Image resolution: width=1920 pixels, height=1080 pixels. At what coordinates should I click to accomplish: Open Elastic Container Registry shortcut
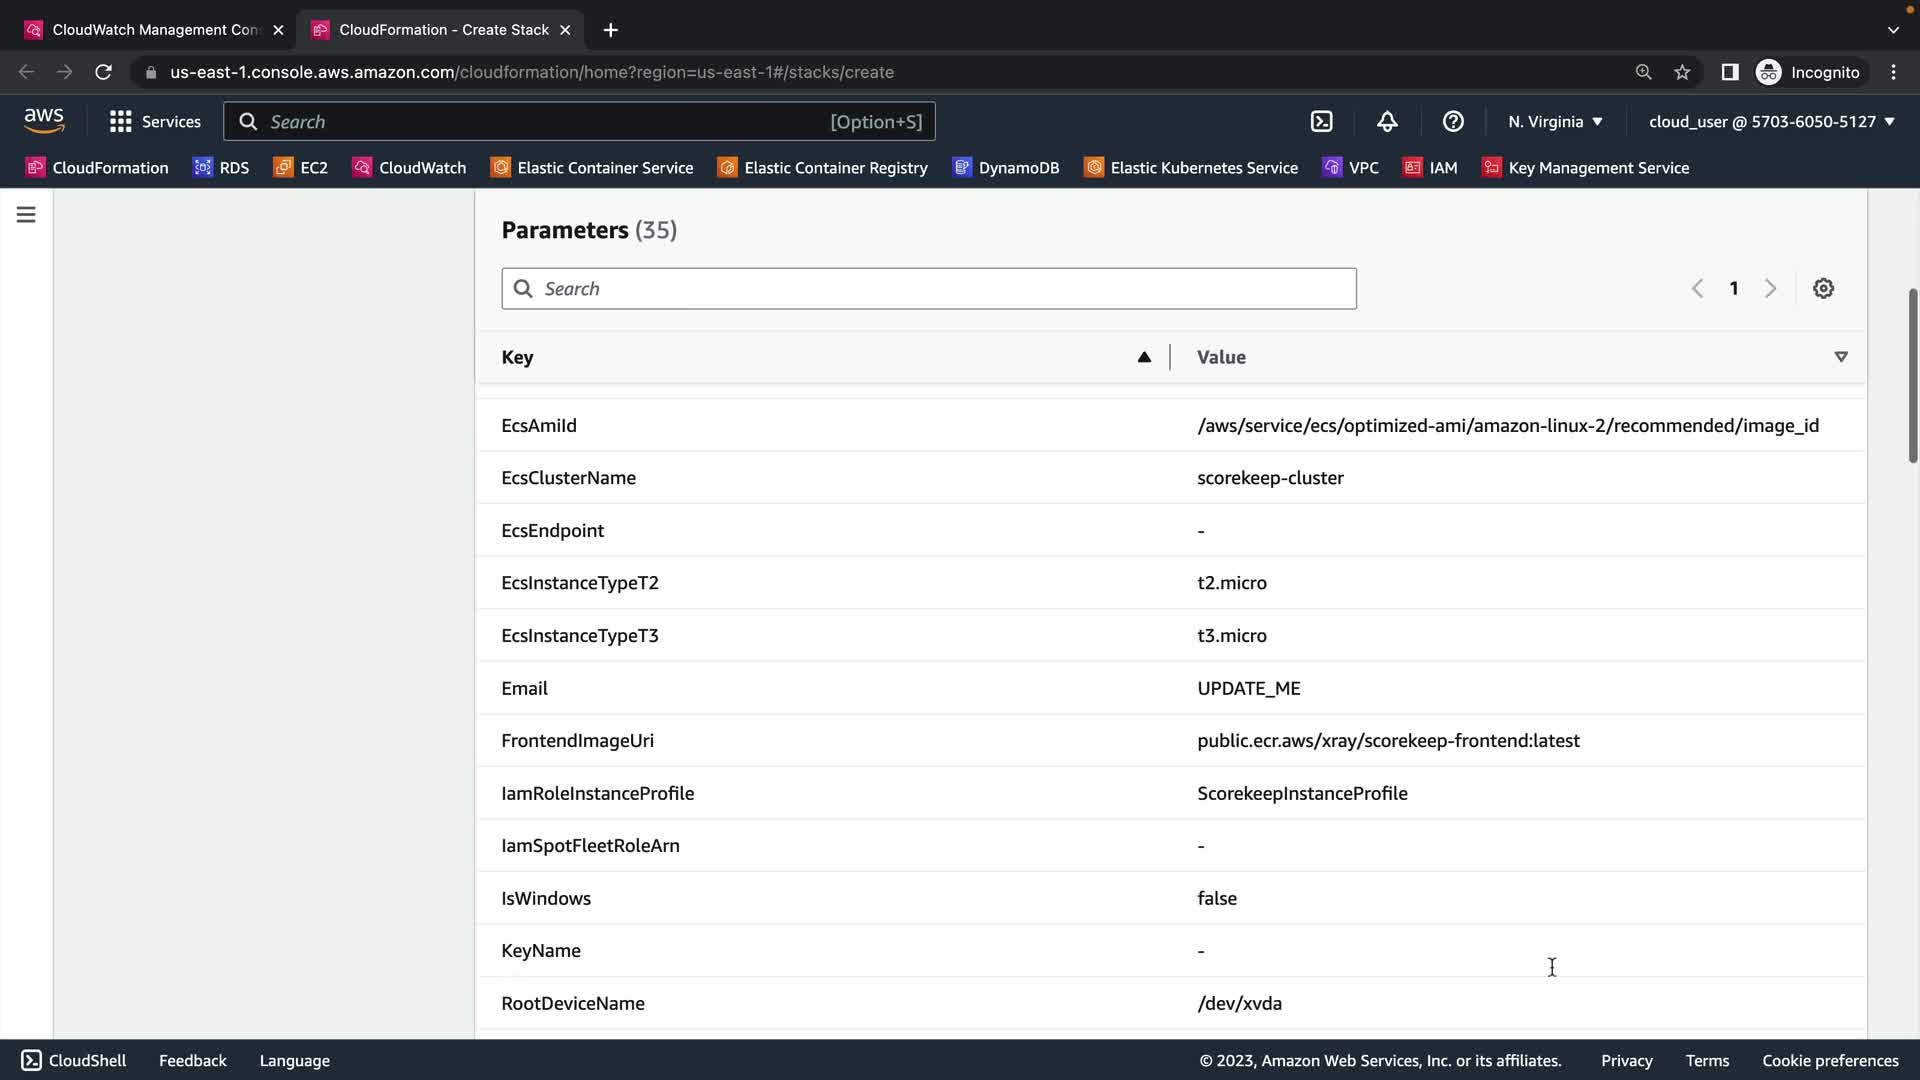pos(822,168)
